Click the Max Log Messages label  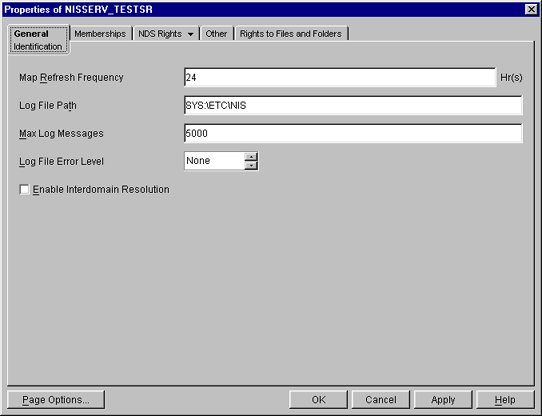tap(61, 133)
